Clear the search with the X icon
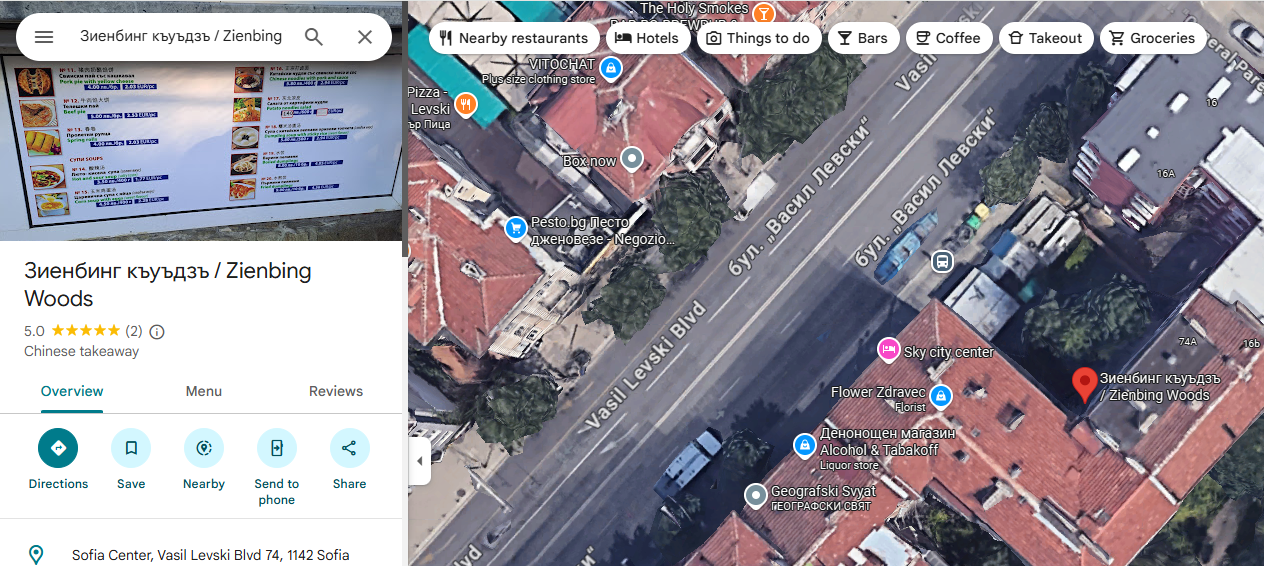The height and width of the screenshot is (566, 1264). (365, 37)
